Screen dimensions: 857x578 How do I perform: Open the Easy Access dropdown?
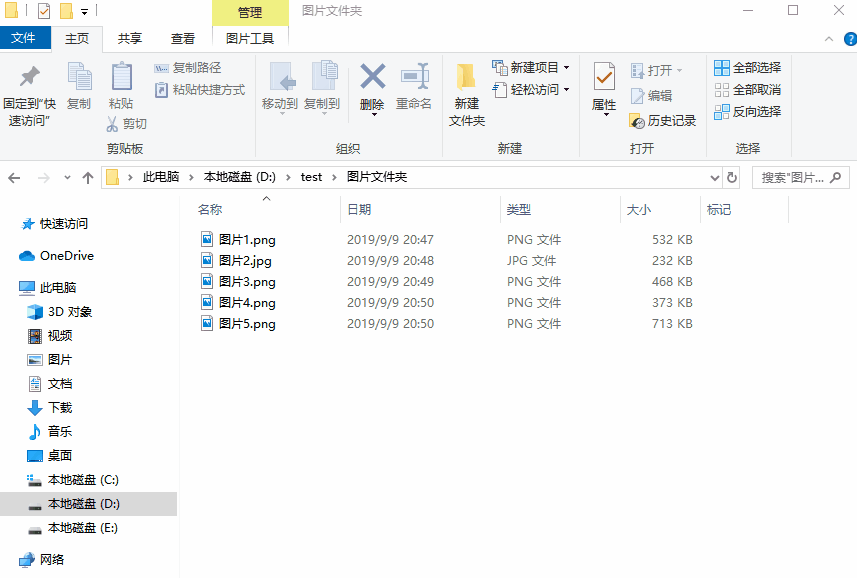531,90
